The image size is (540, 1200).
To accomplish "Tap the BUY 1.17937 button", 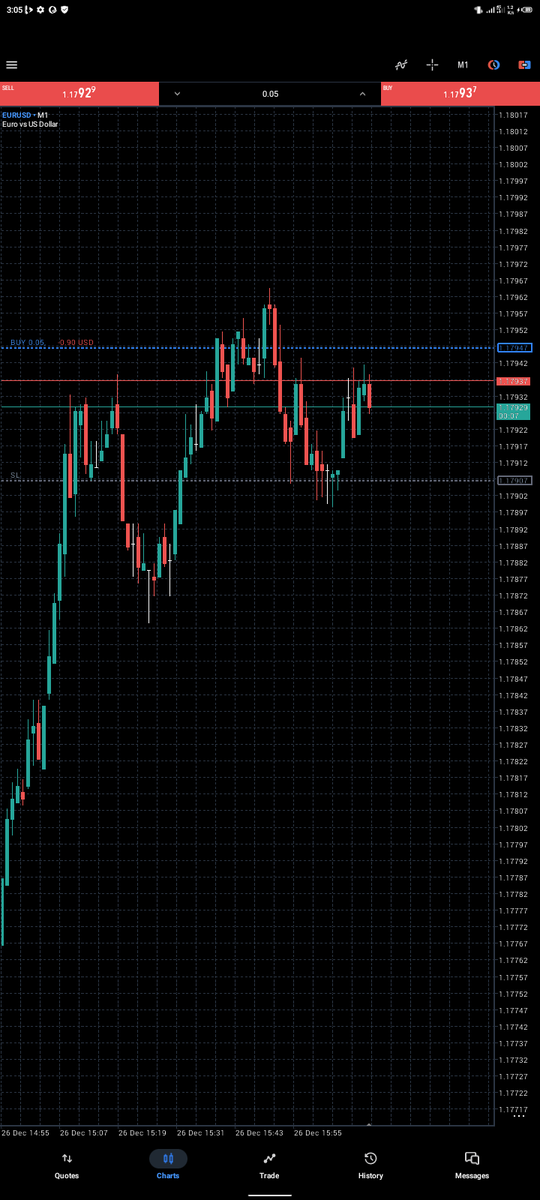I will point(460,93).
